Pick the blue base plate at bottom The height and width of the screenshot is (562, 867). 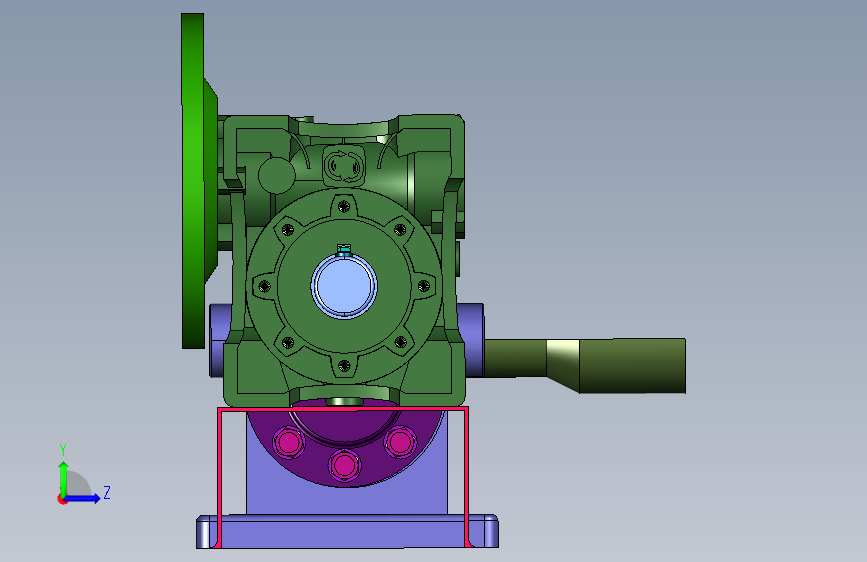coord(347,532)
